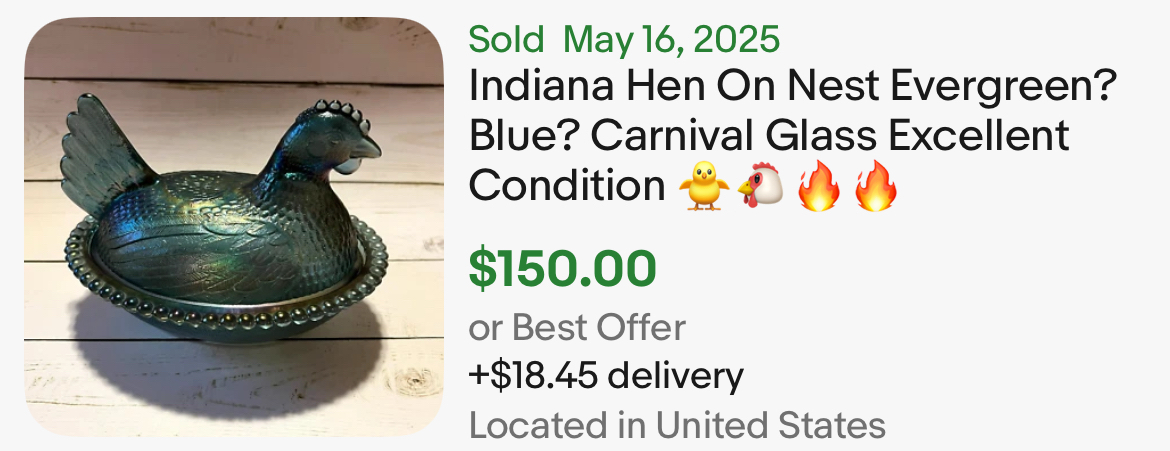Click the green "Sold" status label

pyautogui.click(x=506, y=39)
